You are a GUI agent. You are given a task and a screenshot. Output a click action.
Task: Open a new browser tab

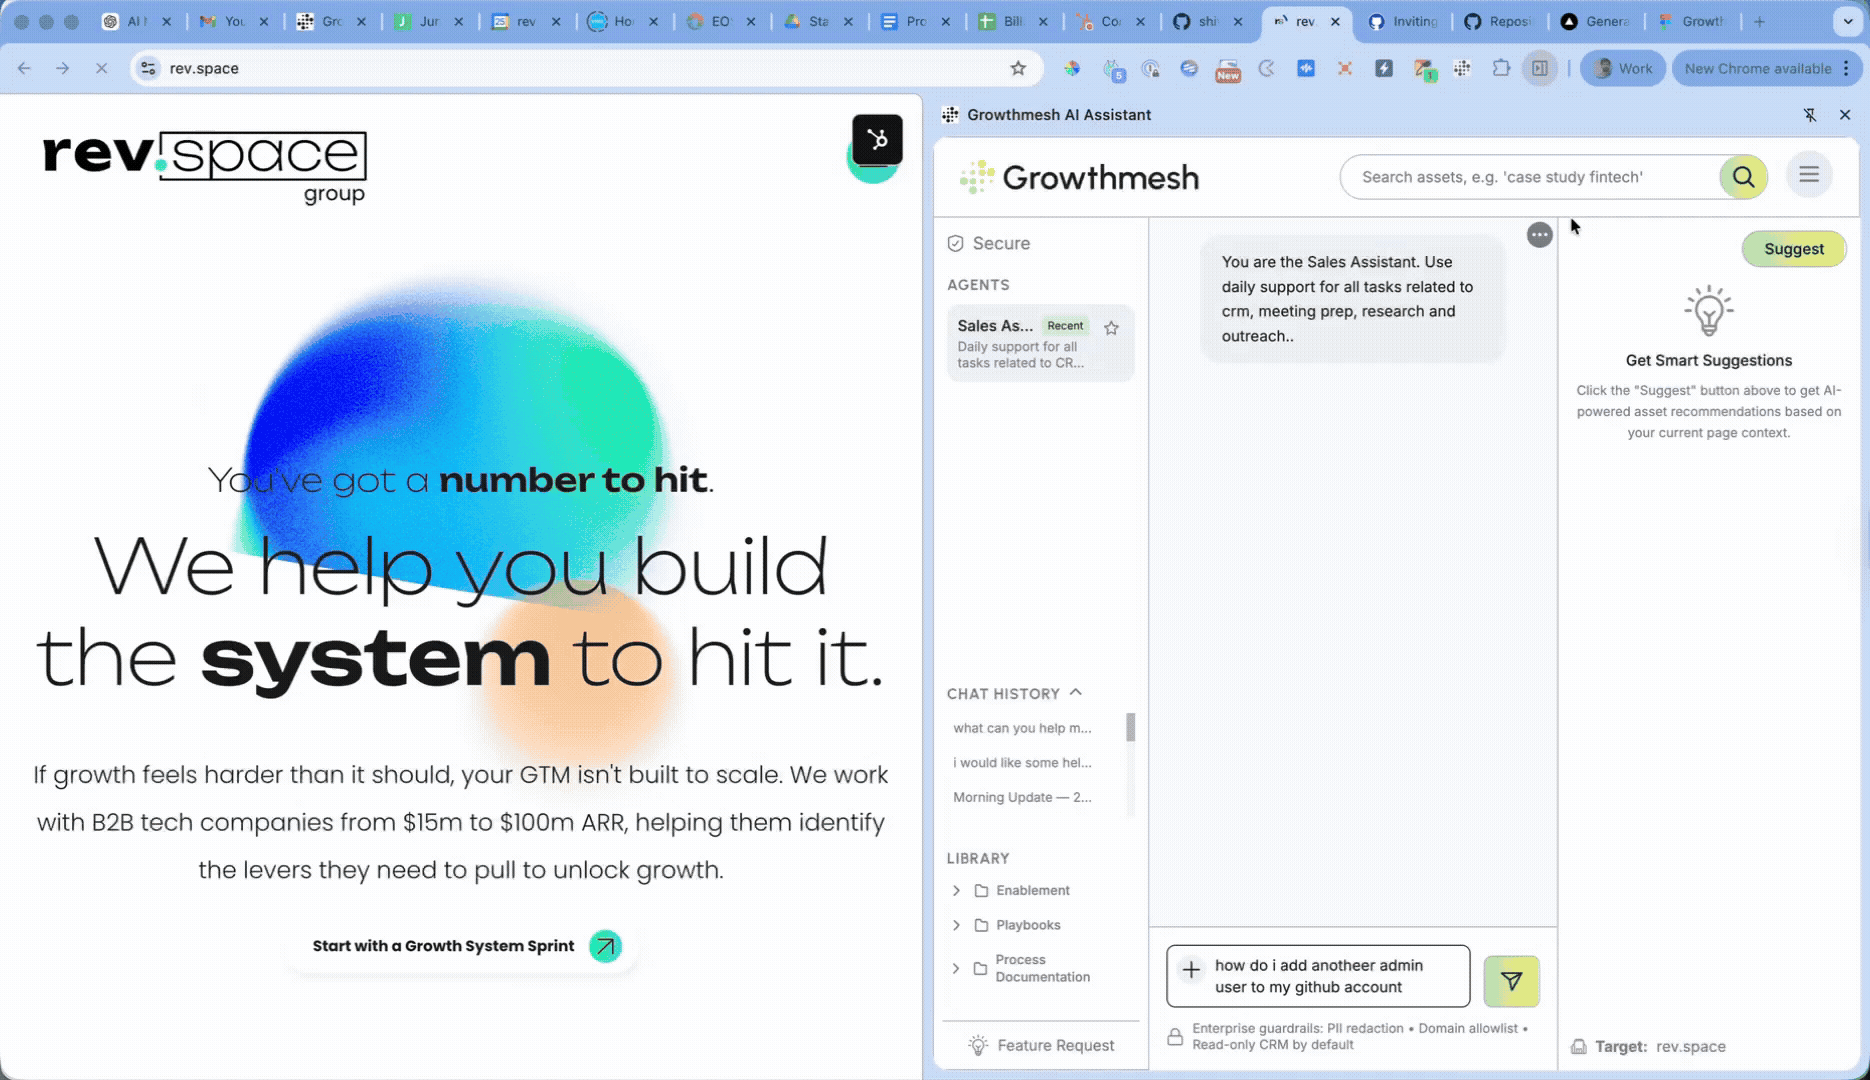click(1759, 21)
